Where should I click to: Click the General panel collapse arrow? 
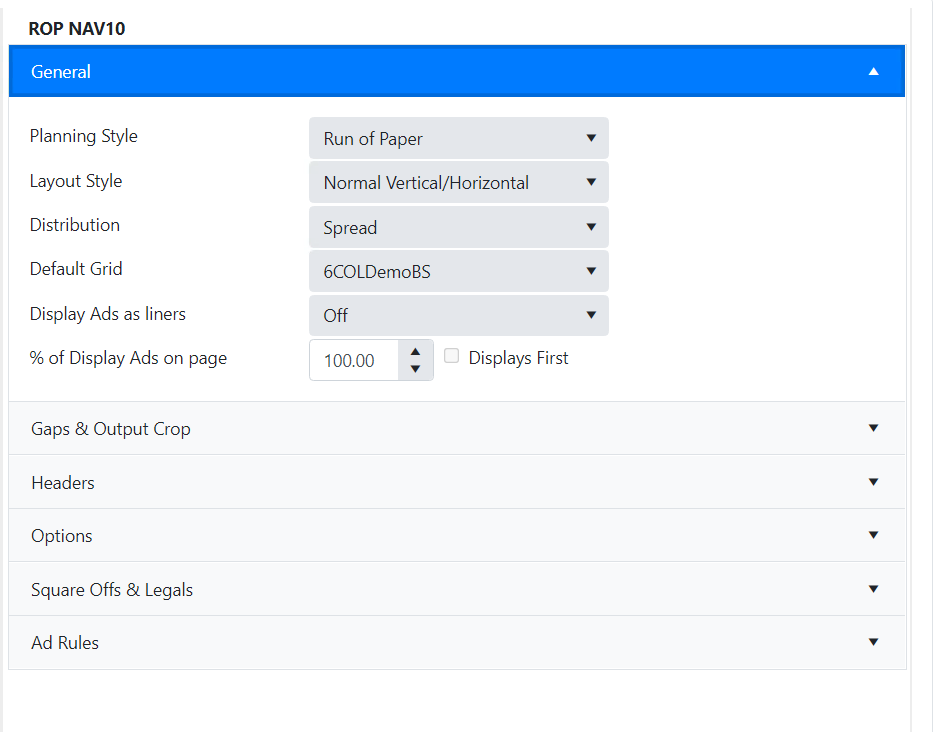coord(873,72)
